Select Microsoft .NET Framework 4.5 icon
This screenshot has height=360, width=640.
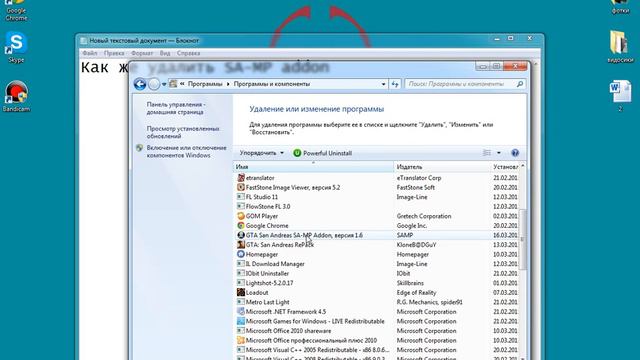tap(241, 312)
